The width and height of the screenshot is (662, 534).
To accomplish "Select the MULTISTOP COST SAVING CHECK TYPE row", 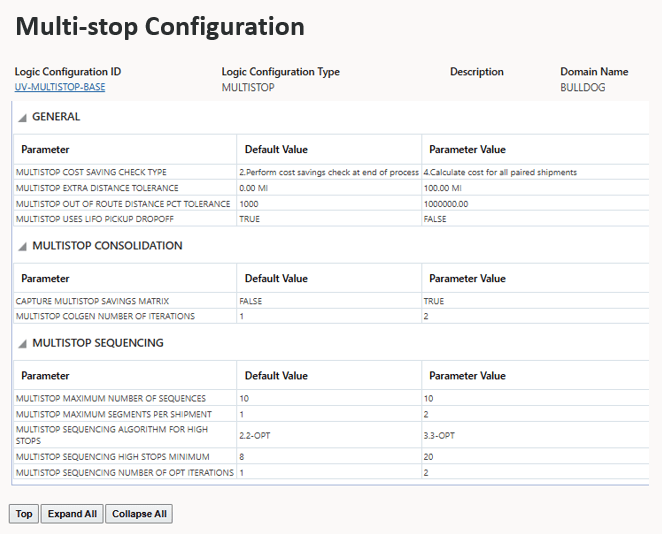I will pos(92,172).
